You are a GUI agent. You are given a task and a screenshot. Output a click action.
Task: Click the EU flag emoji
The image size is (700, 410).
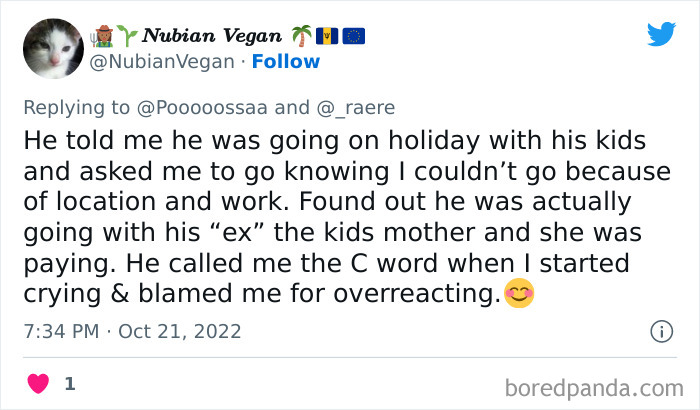(353, 36)
